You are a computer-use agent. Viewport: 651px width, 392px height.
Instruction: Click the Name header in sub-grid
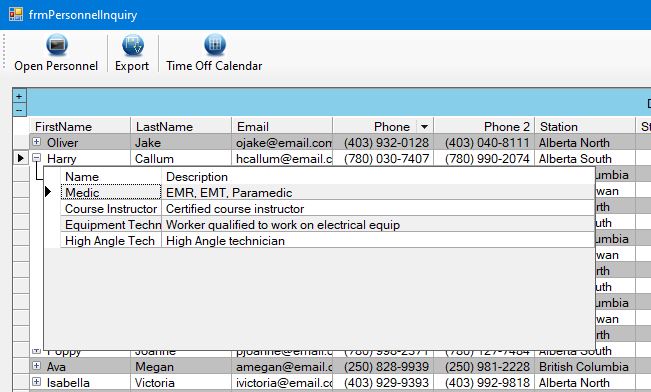[x=111, y=176]
